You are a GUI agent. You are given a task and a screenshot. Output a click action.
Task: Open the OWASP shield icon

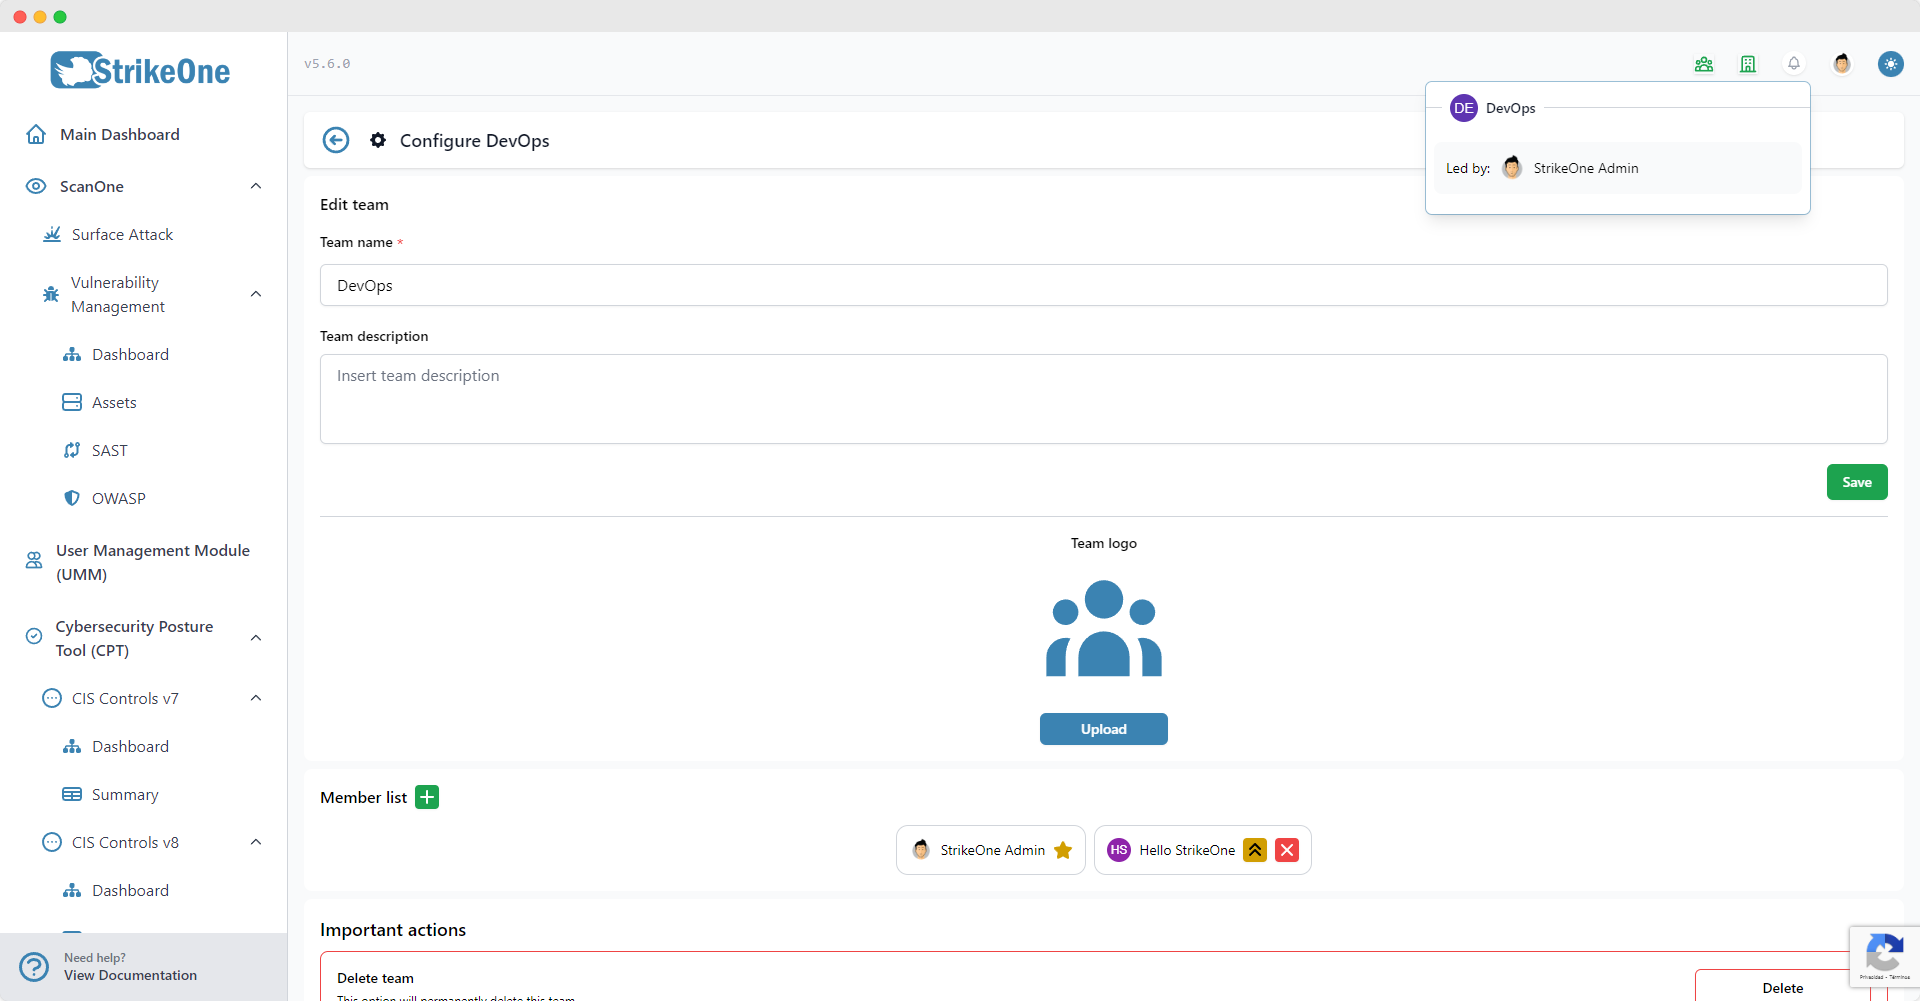(x=72, y=497)
